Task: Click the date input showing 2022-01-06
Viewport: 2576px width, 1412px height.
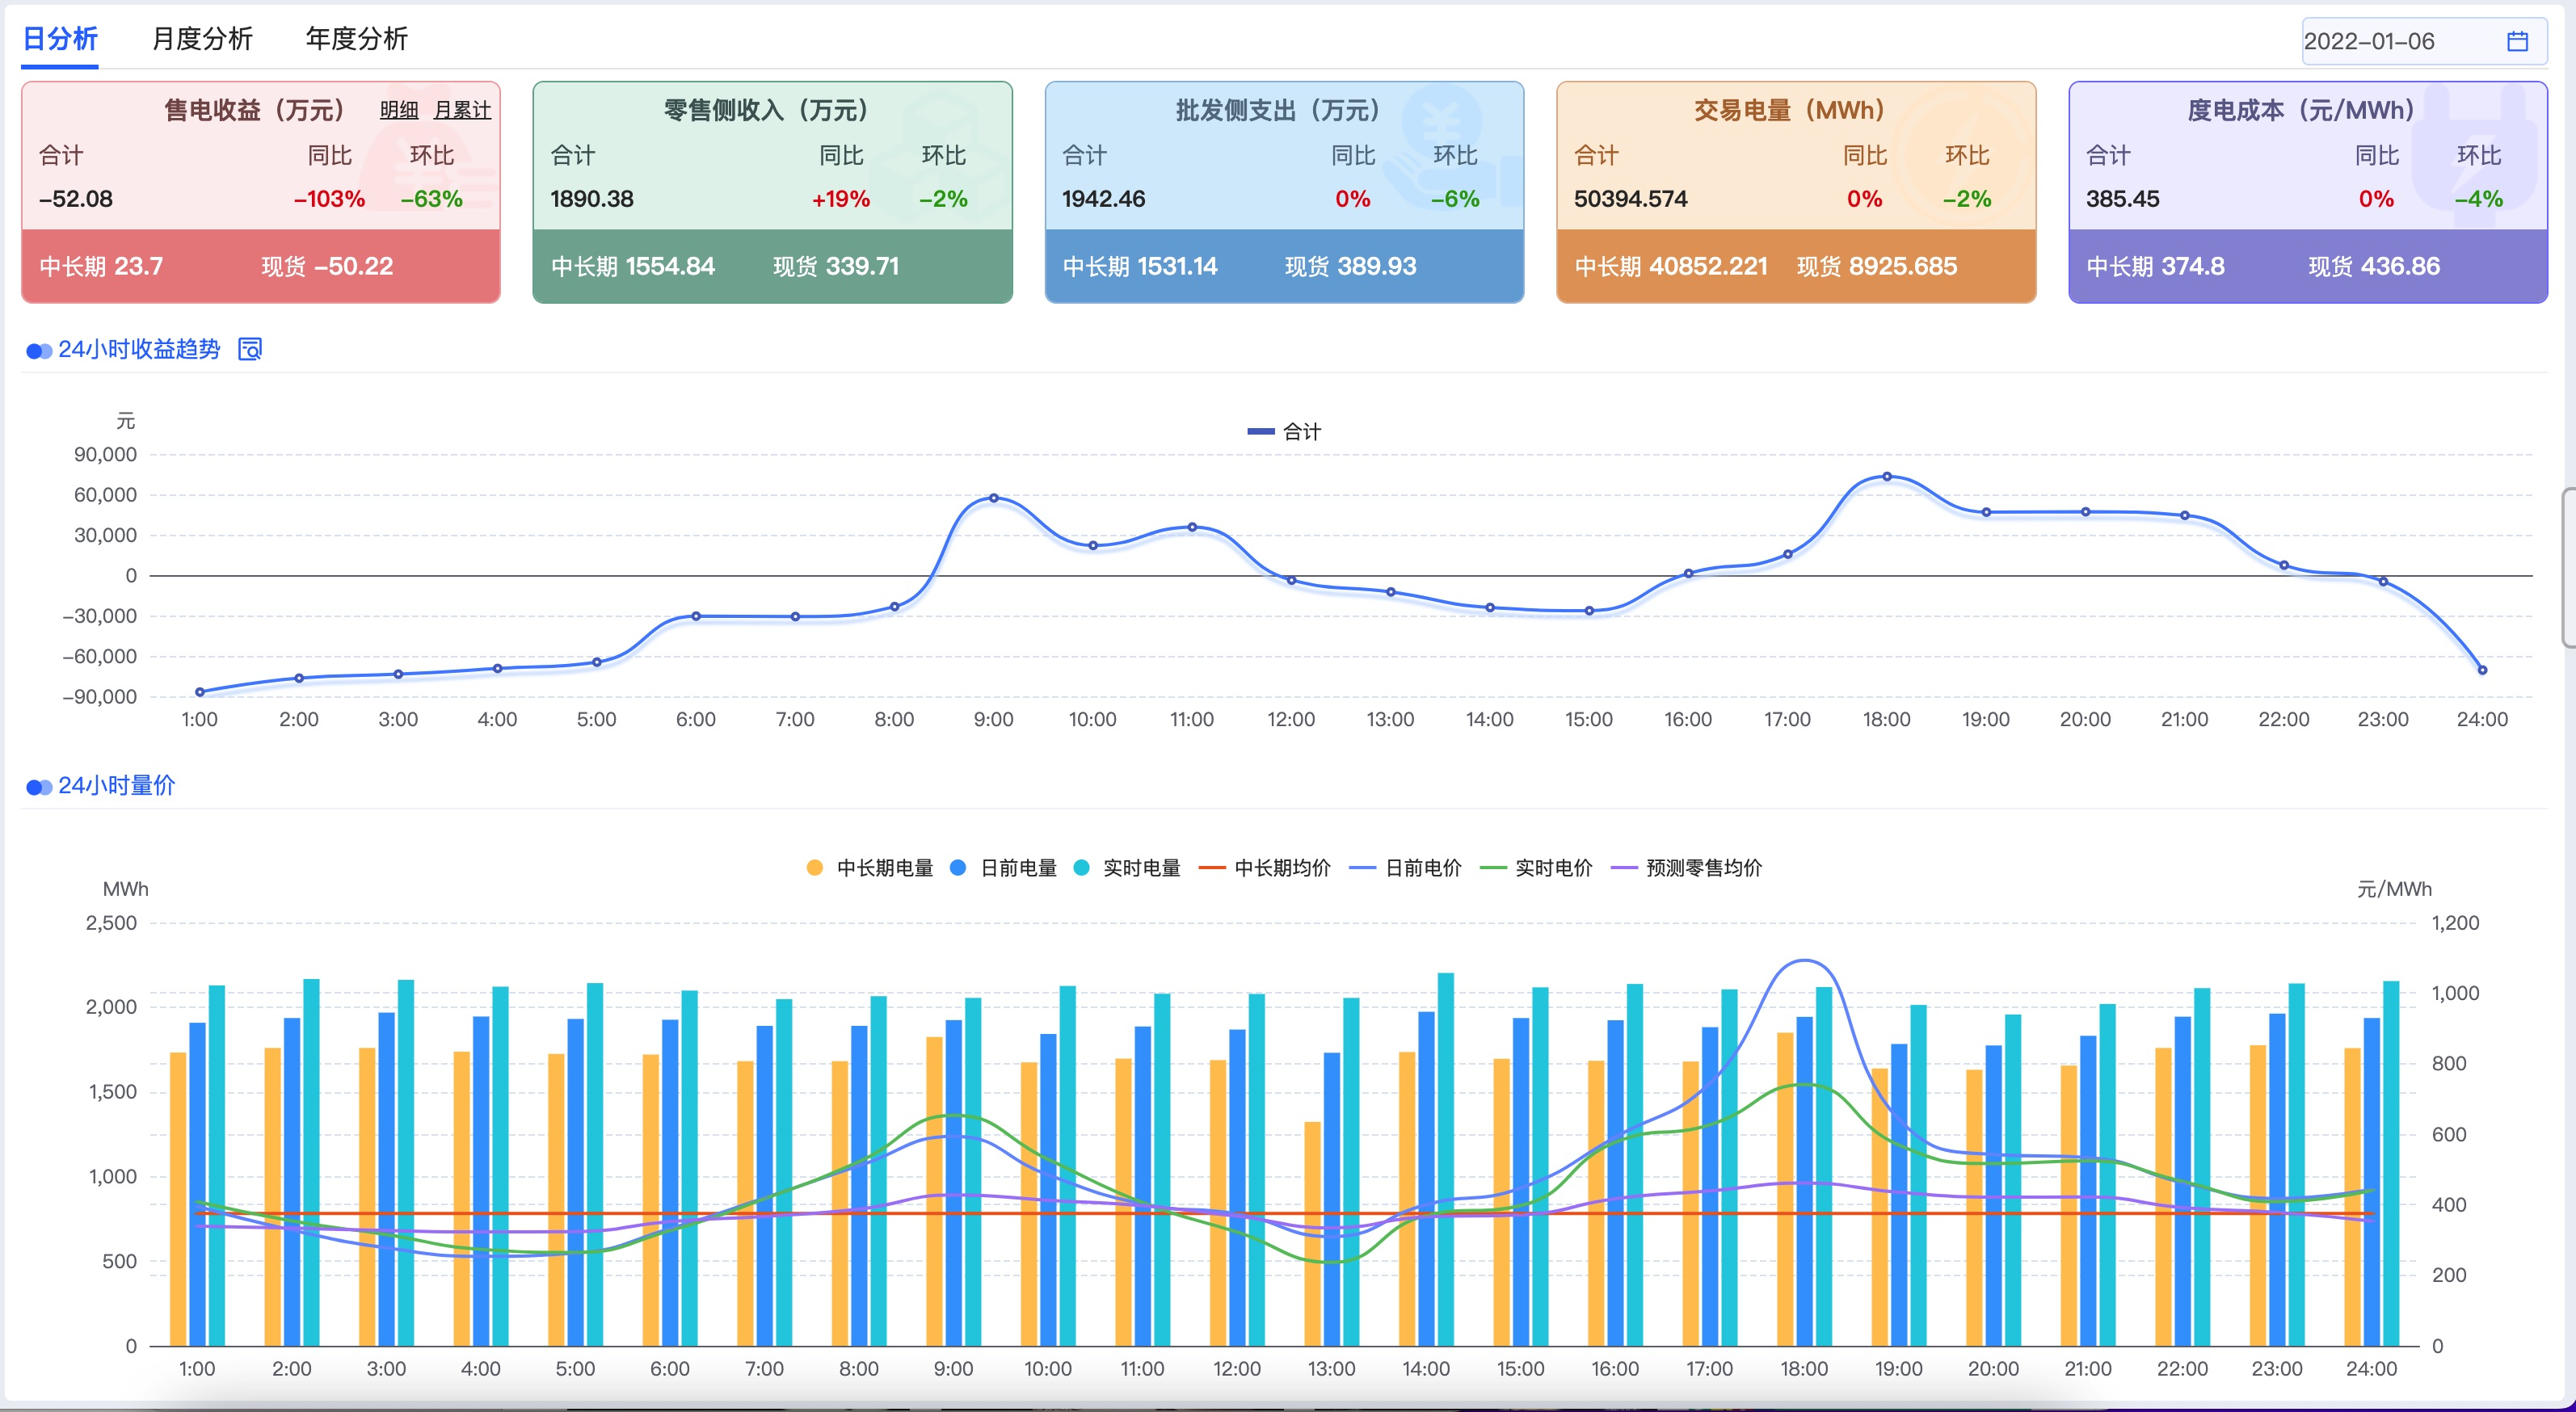Action: click(2424, 41)
